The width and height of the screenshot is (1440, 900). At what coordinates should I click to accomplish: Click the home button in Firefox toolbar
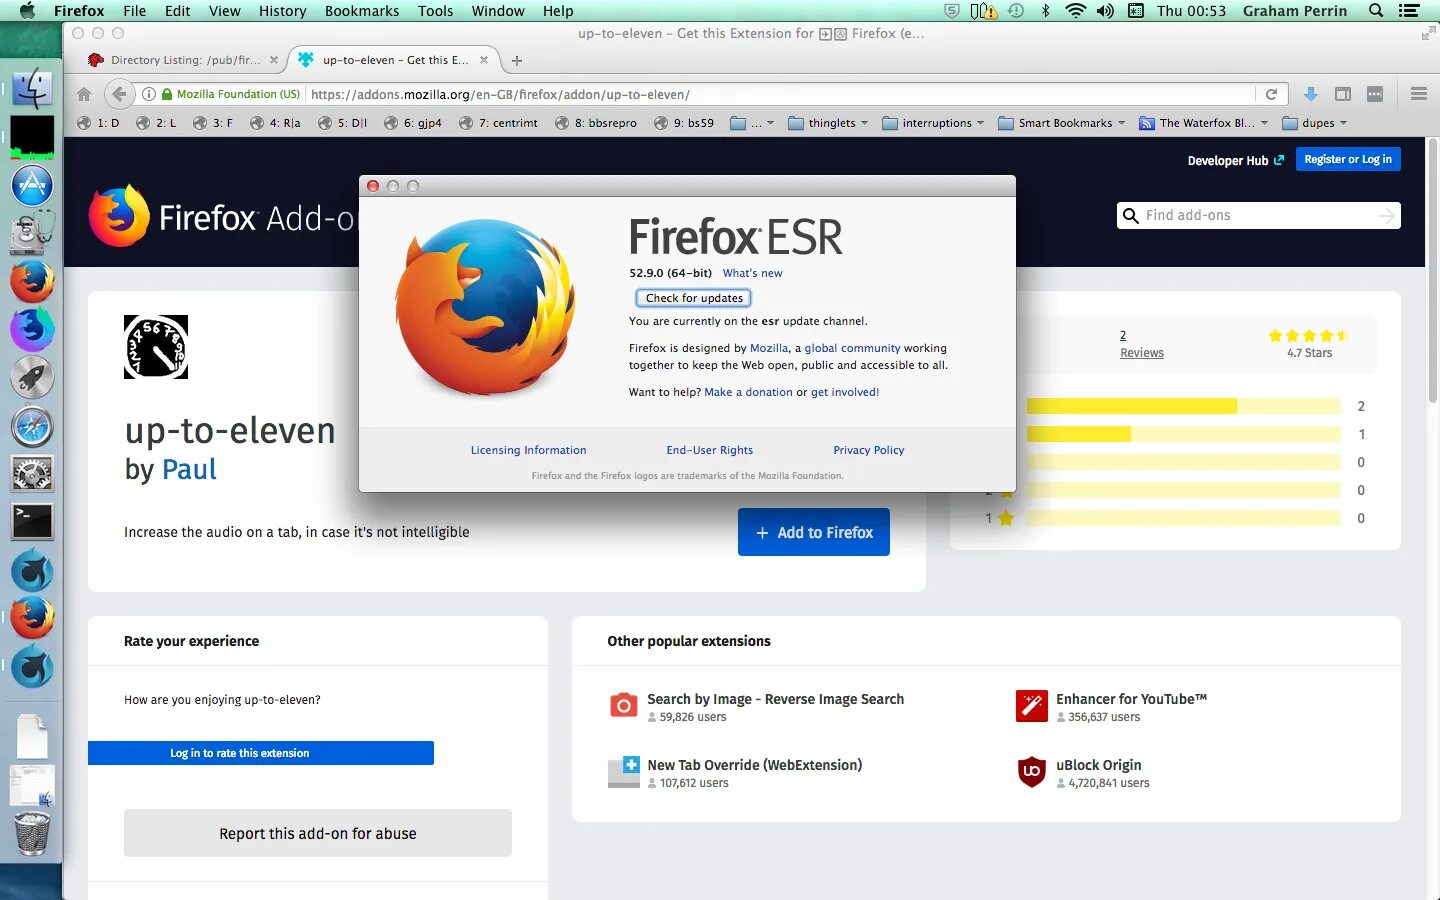click(x=84, y=94)
